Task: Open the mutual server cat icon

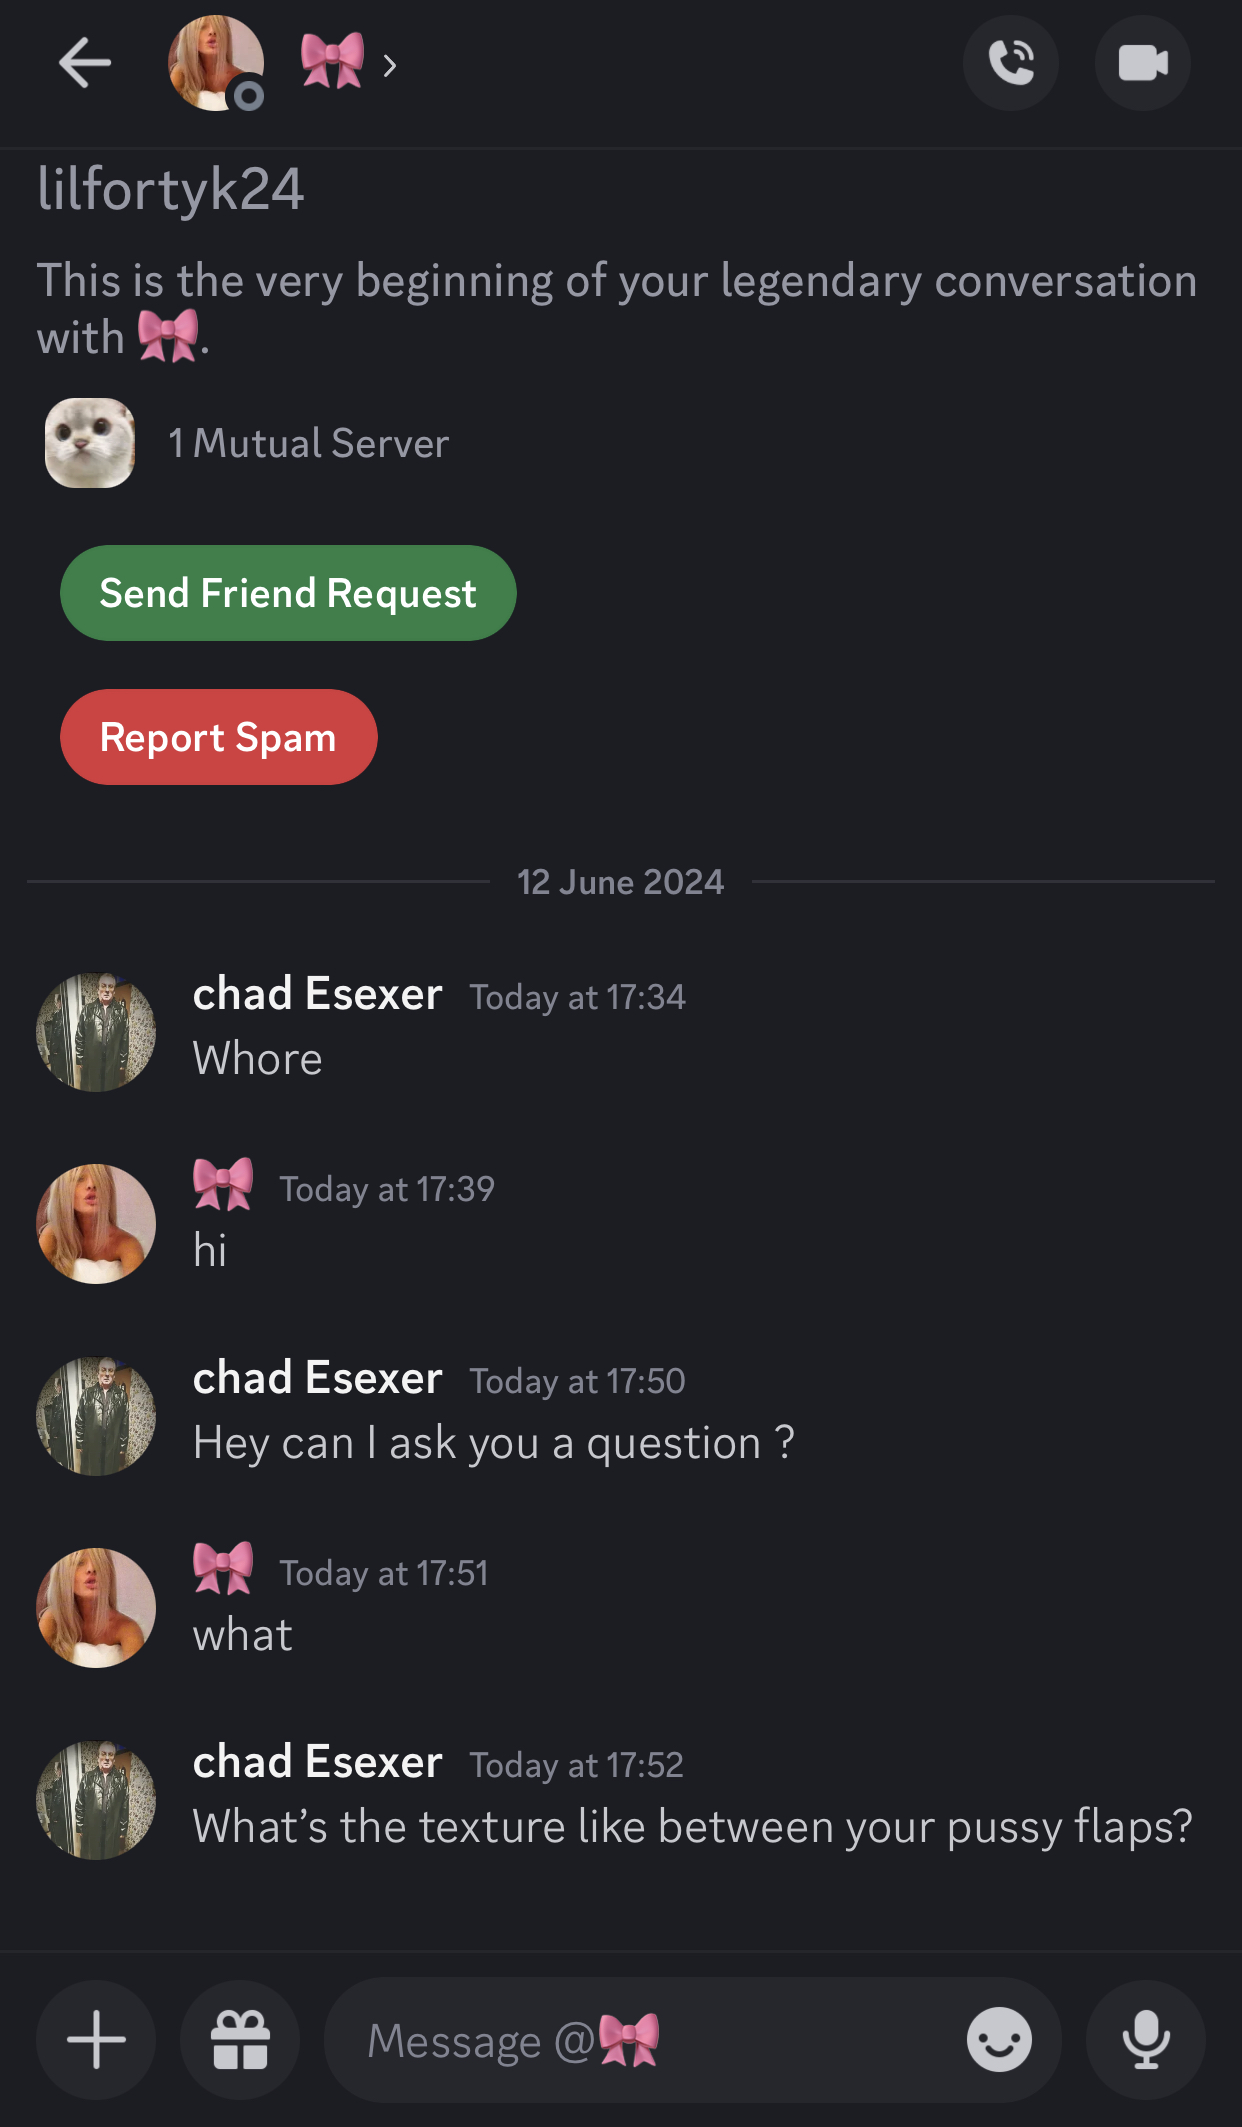Action: click(90, 443)
